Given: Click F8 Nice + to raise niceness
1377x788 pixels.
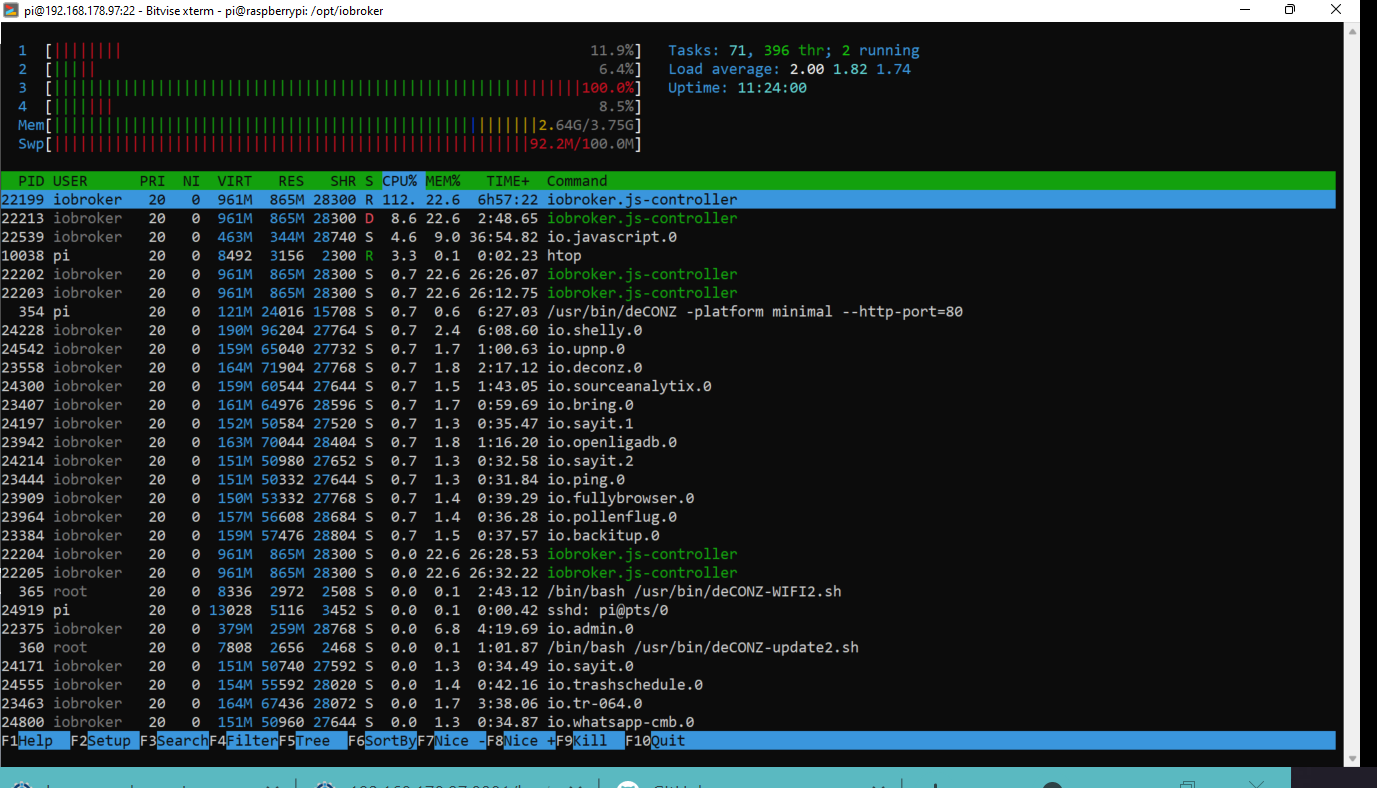Looking at the screenshot, I should coord(520,741).
